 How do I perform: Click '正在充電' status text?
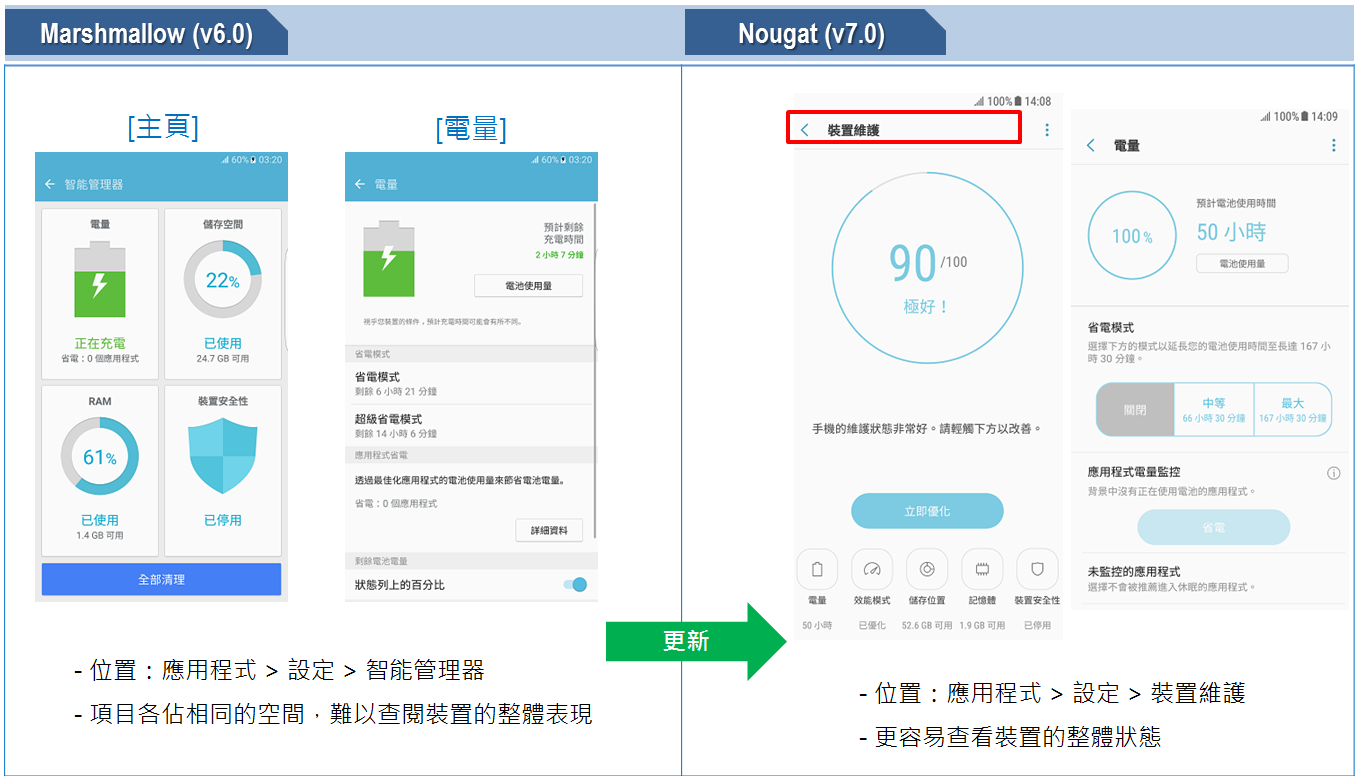(100, 343)
